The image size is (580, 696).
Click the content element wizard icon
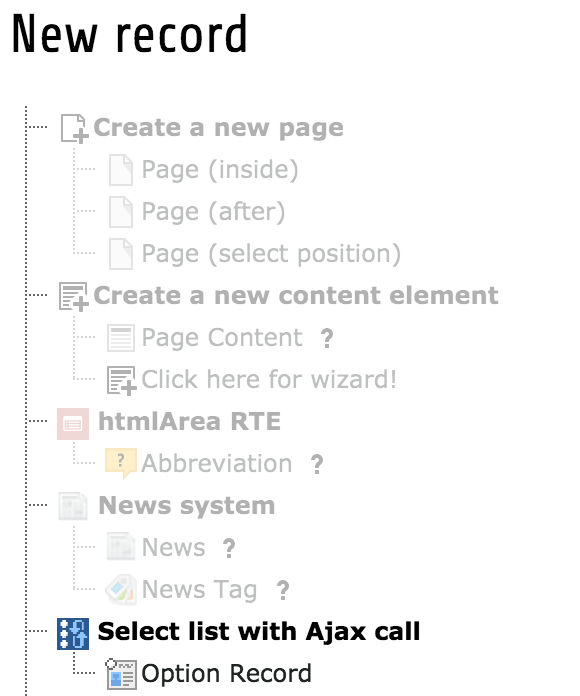[121, 380]
